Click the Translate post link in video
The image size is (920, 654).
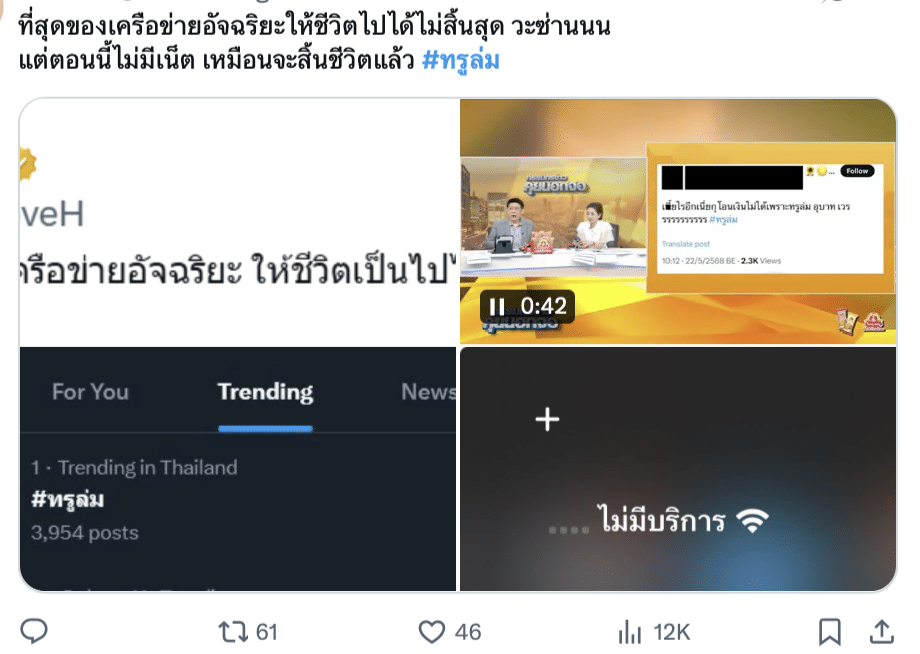click(686, 244)
